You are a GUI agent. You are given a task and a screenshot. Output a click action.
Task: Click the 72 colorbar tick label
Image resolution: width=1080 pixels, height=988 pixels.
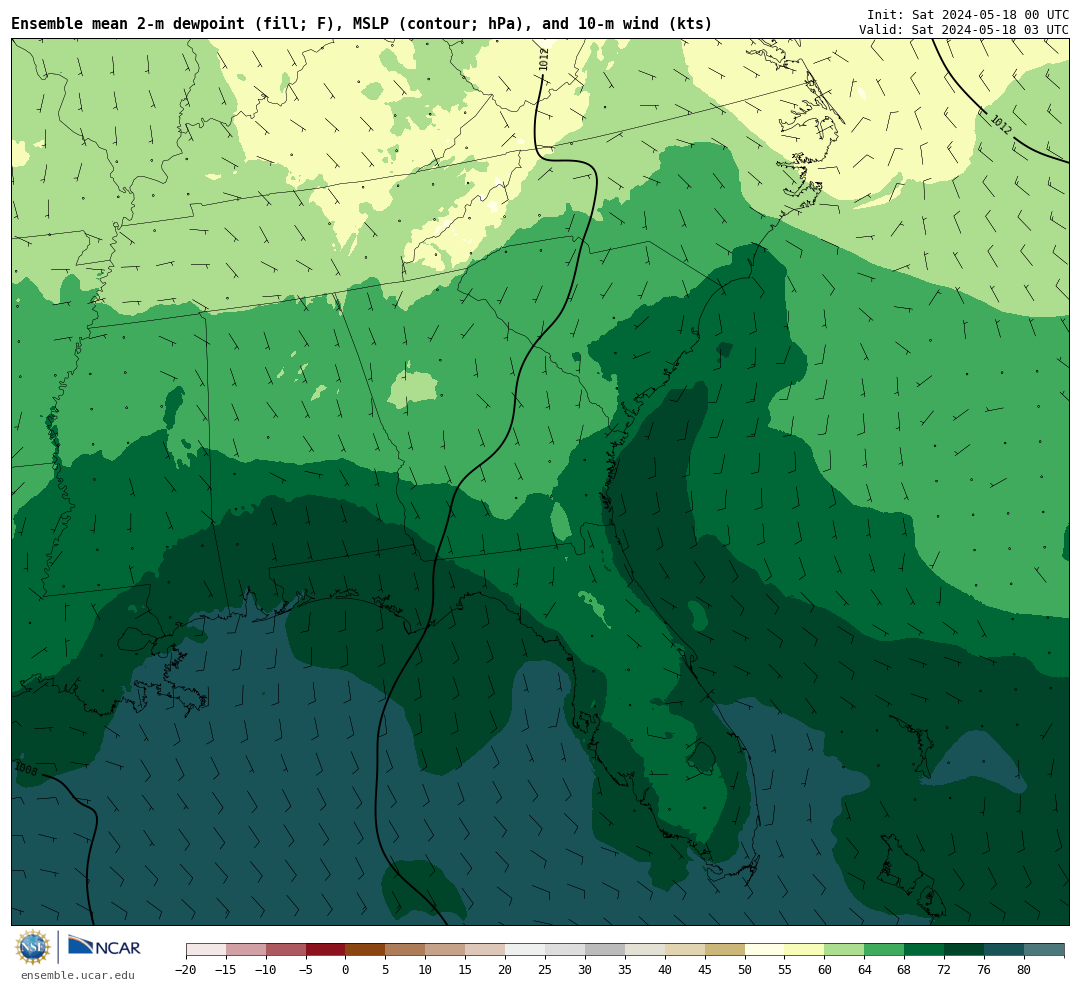pos(945,970)
